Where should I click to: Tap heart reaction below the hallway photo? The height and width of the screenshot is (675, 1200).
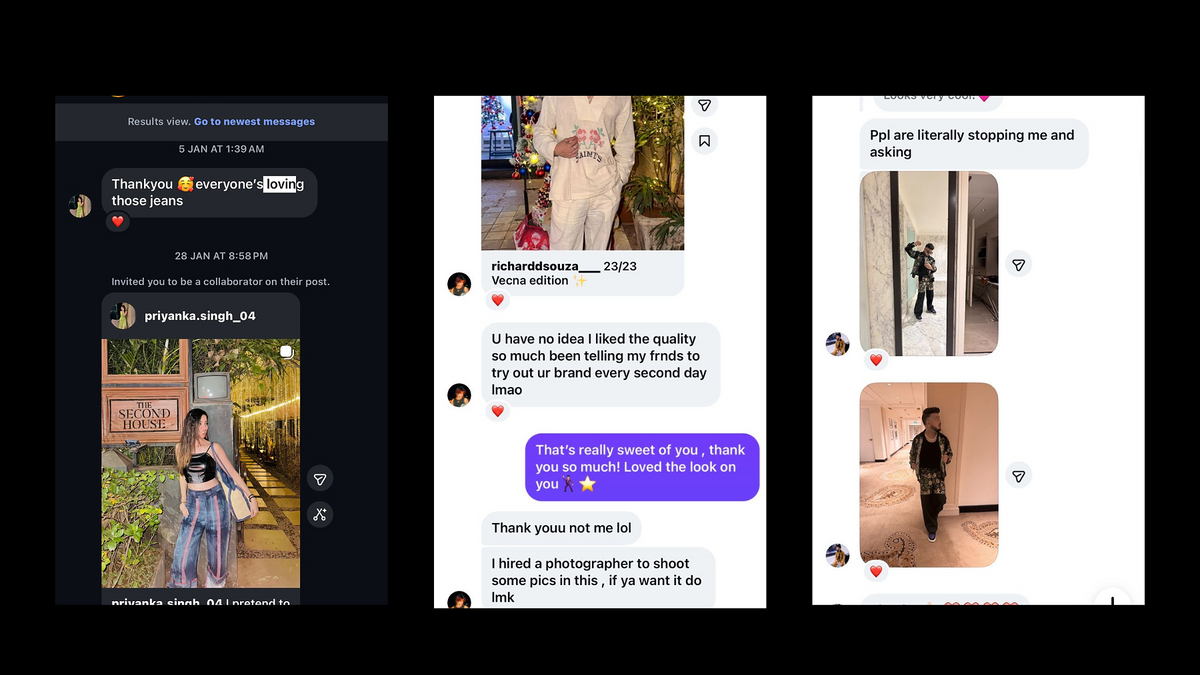pos(876,572)
